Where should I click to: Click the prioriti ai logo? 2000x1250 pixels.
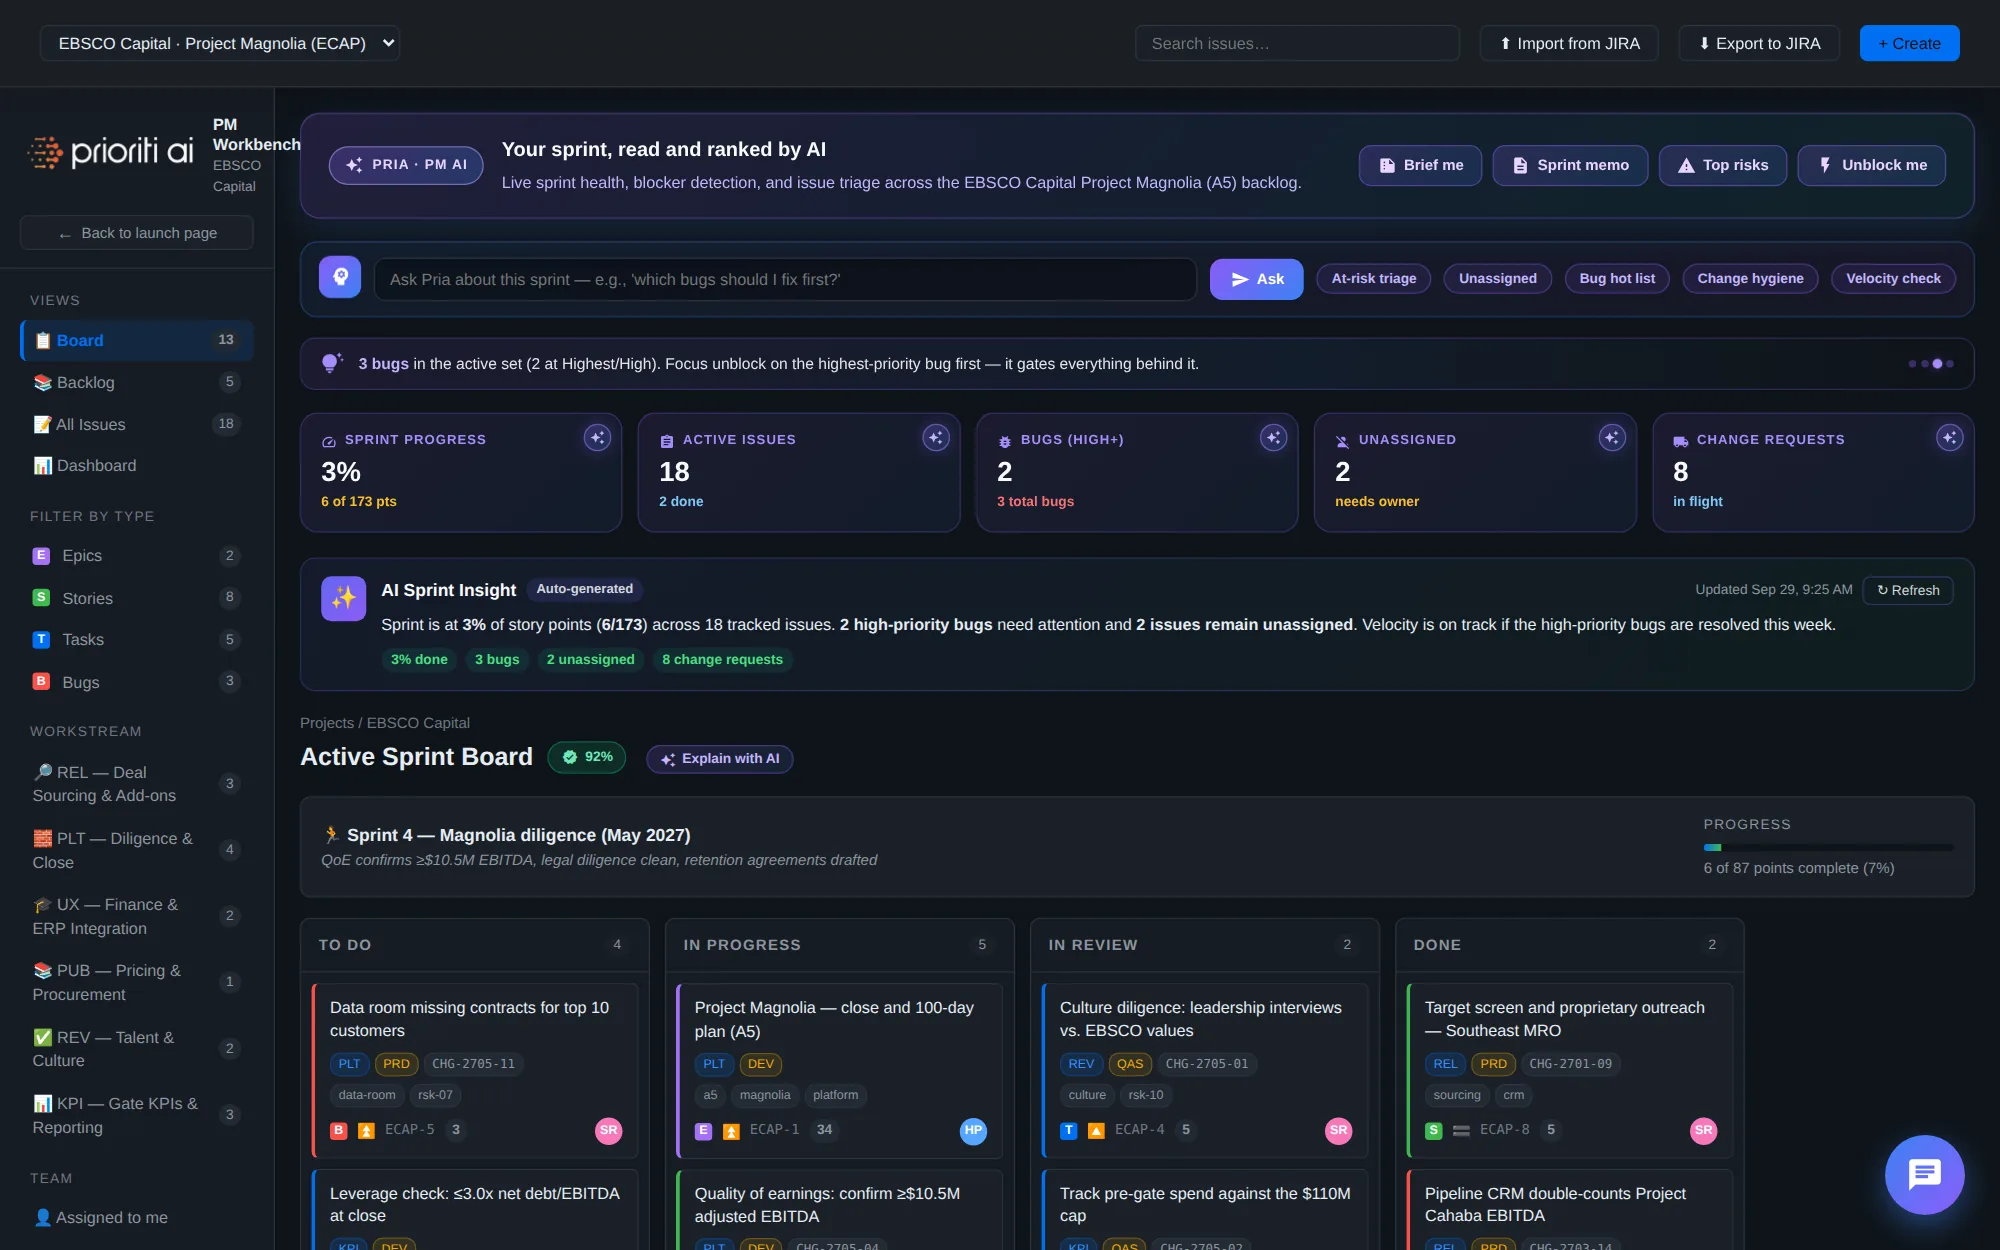tap(111, 151)
